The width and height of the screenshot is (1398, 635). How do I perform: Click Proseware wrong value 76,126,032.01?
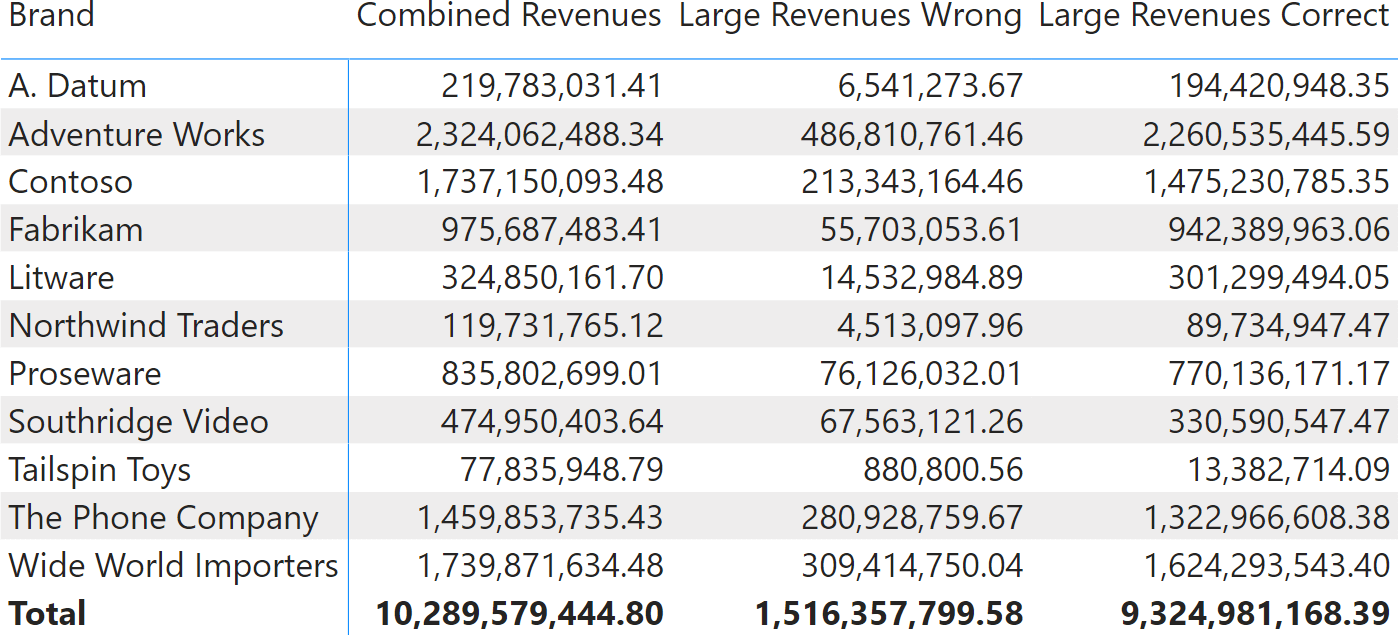[x=922, y=374]
